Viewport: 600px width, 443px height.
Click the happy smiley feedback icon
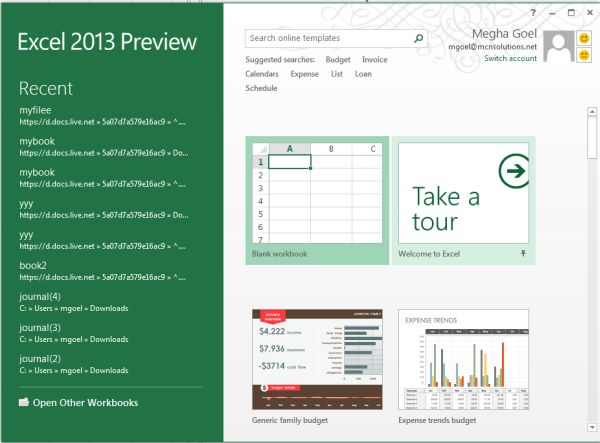click(x=584, y=38)
